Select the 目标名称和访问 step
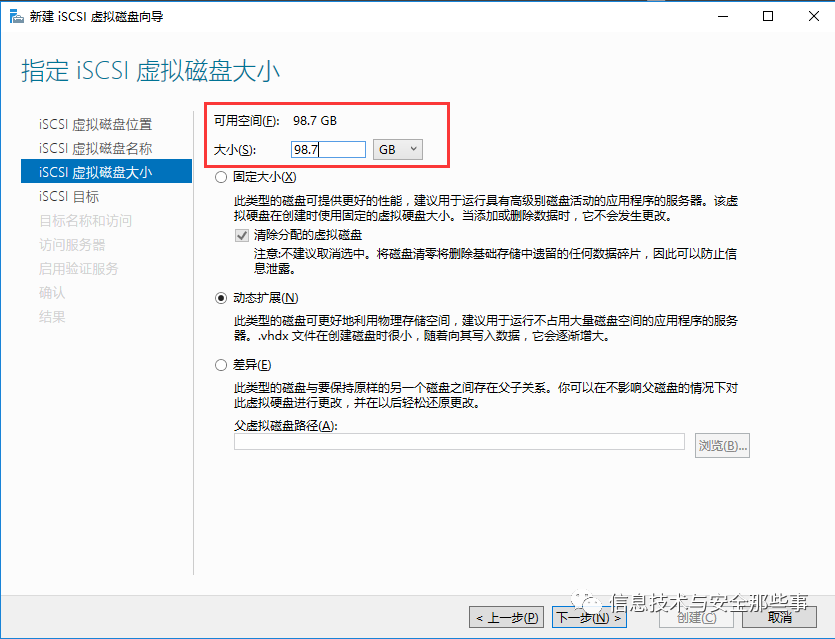 (x=85, y=220)
